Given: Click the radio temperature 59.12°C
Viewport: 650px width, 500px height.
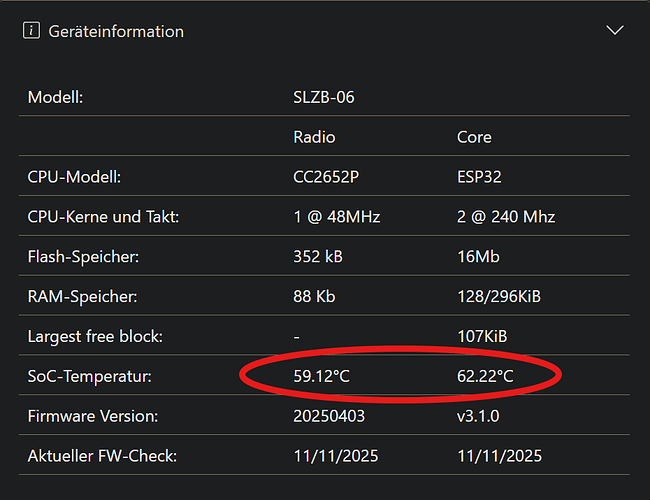Looking at the screenshot, I should pos(322,376).
